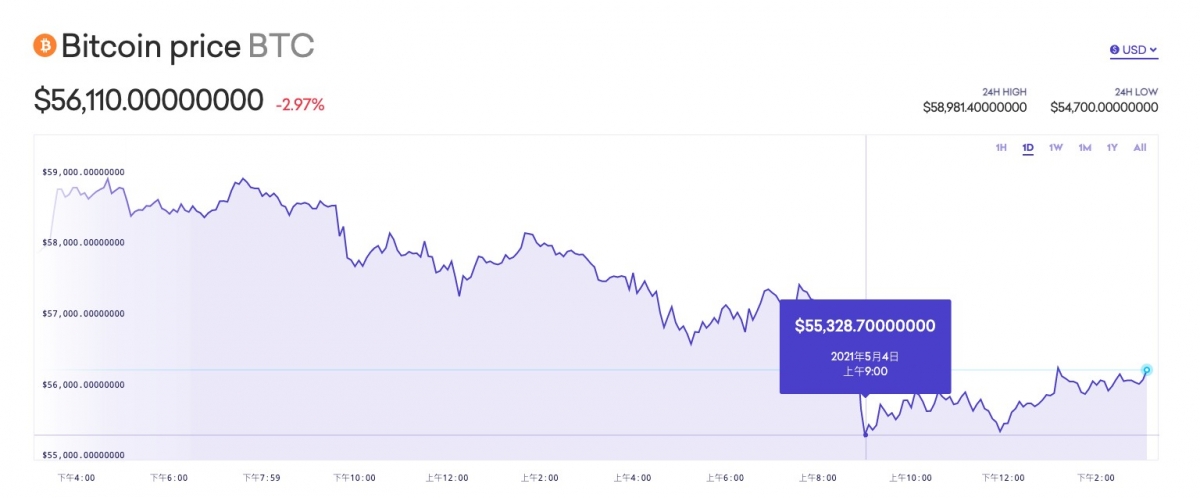Select the 1D time range
Screen dimensions: 1200x498
point(1028,148)
